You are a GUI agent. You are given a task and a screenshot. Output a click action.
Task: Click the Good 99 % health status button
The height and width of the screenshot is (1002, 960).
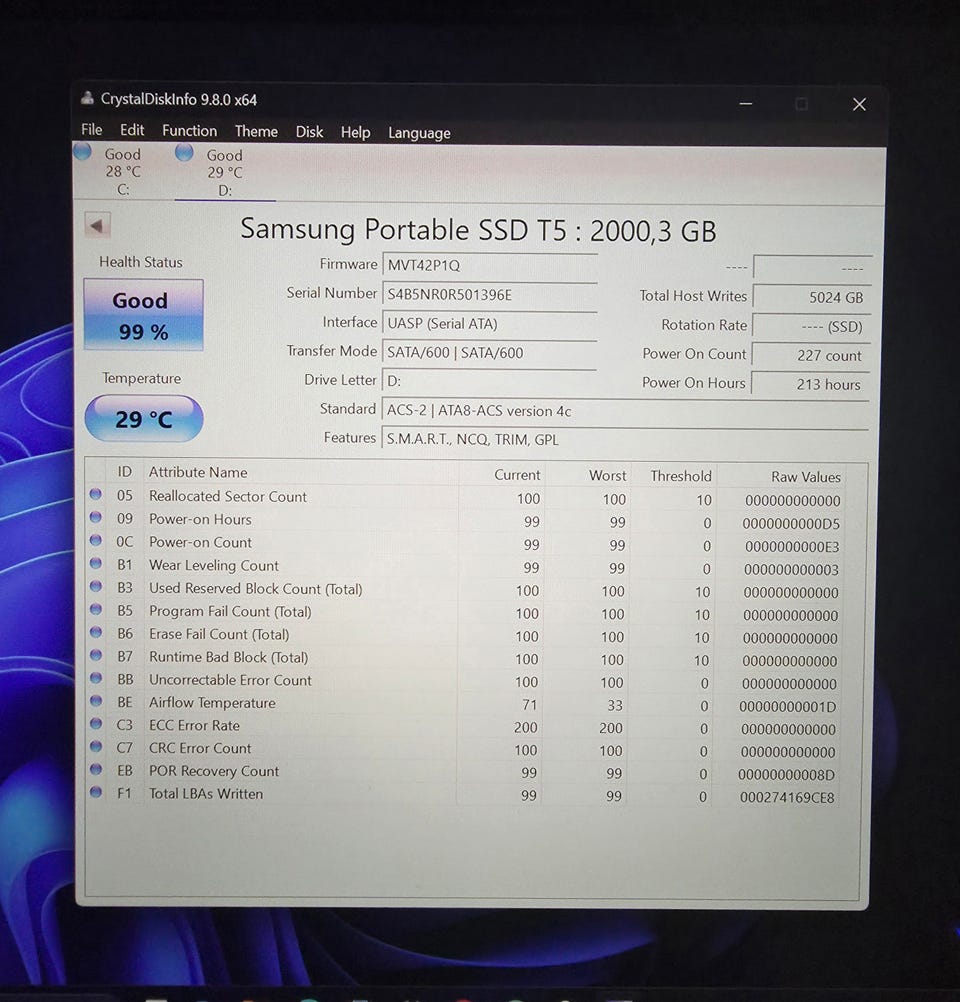point(143,315)
